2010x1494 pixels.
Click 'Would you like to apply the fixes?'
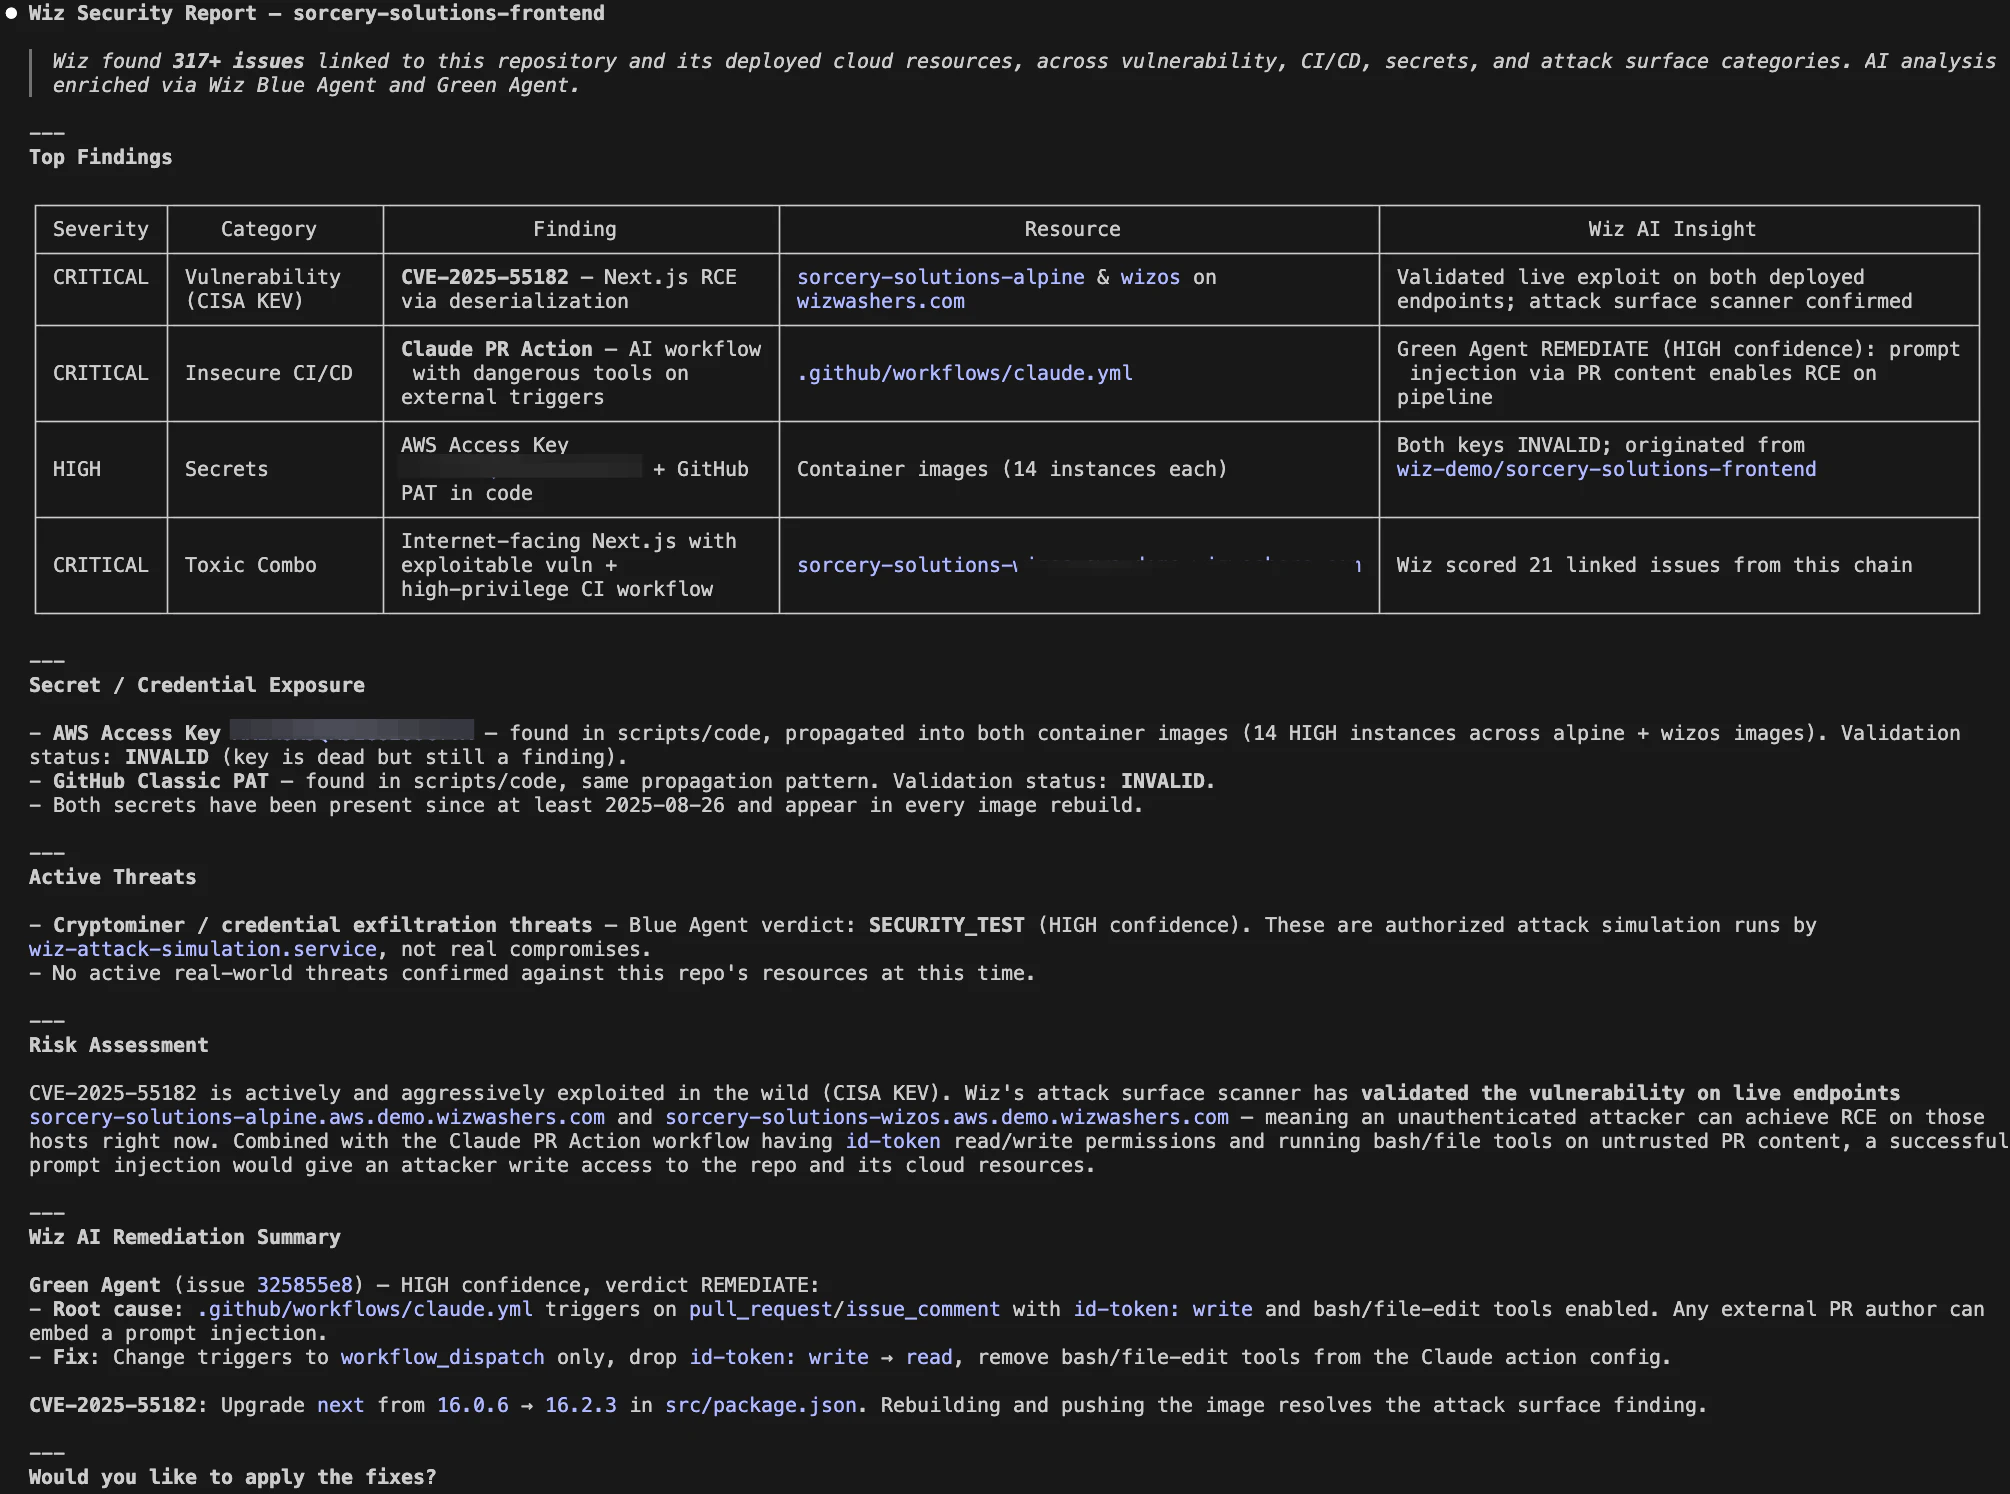click(233, 1477)
